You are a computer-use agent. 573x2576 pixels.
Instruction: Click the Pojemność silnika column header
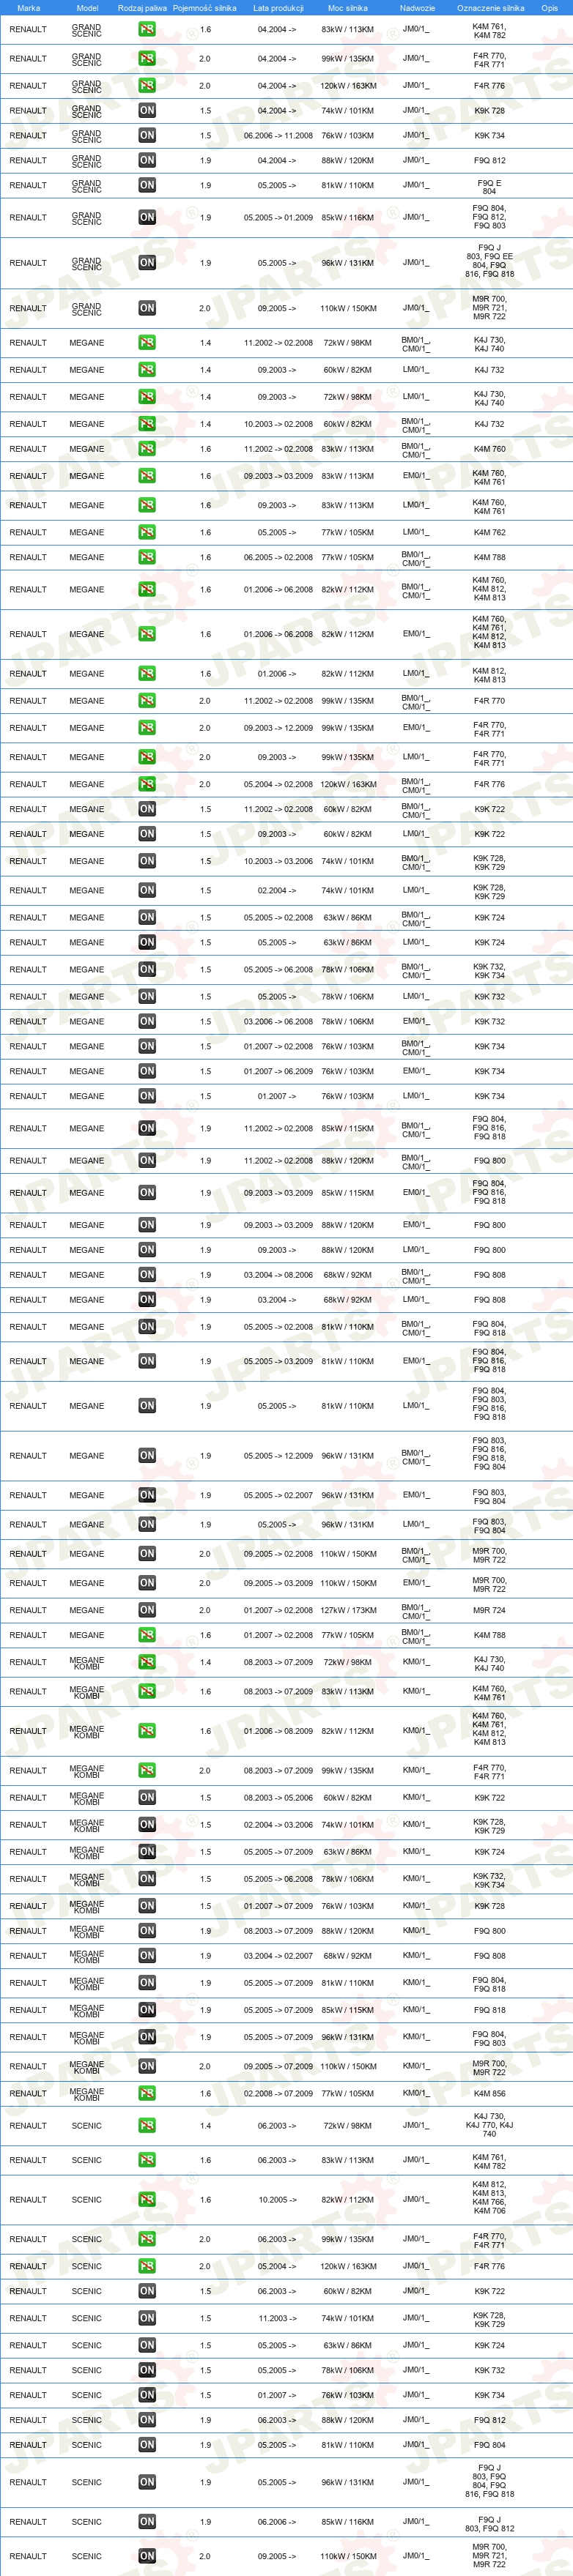click(204, 8)
